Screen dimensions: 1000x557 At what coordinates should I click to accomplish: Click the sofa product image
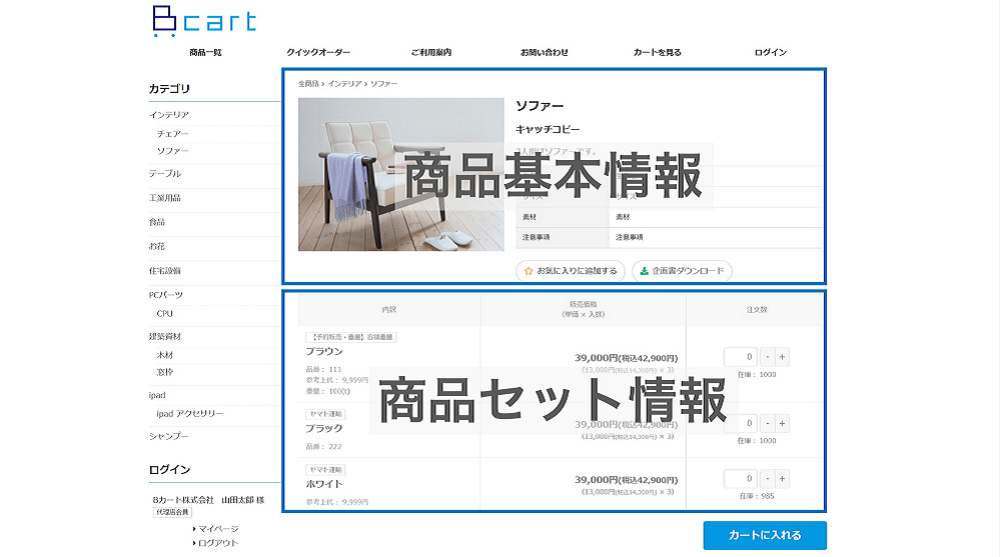(x=401, y=174)
